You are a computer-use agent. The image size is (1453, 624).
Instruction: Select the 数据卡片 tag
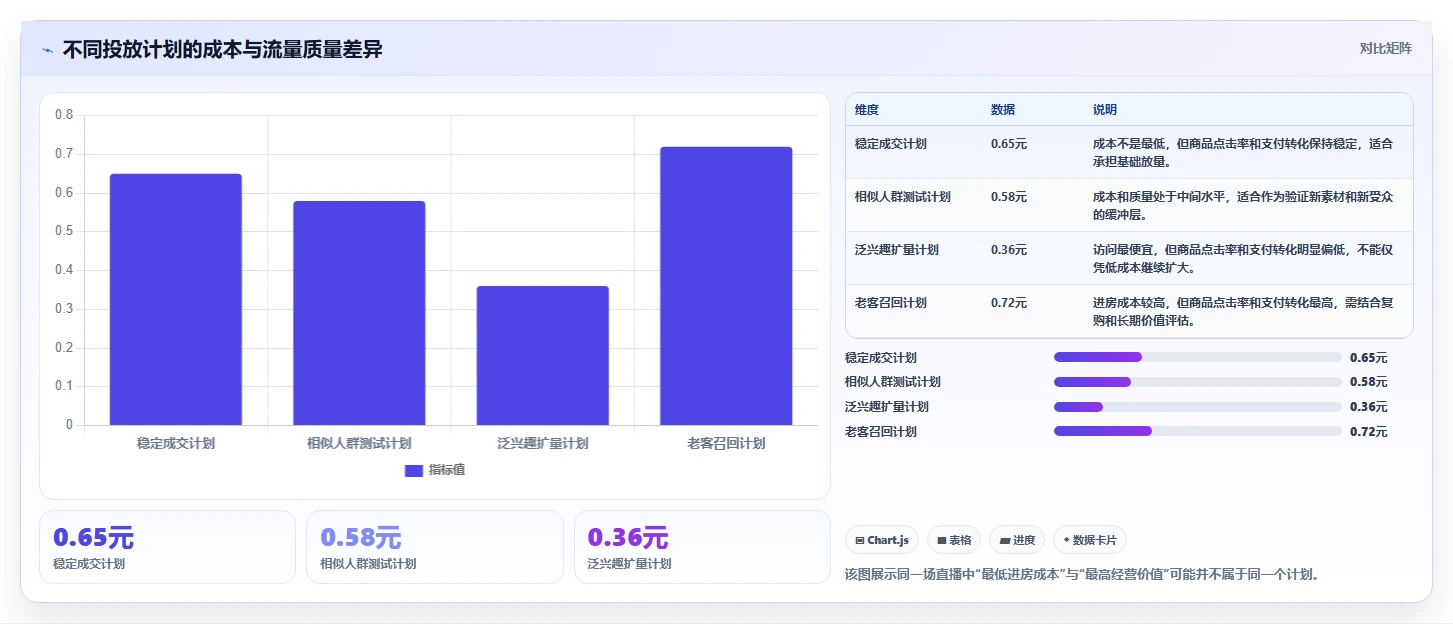[x=1089, y=540]
